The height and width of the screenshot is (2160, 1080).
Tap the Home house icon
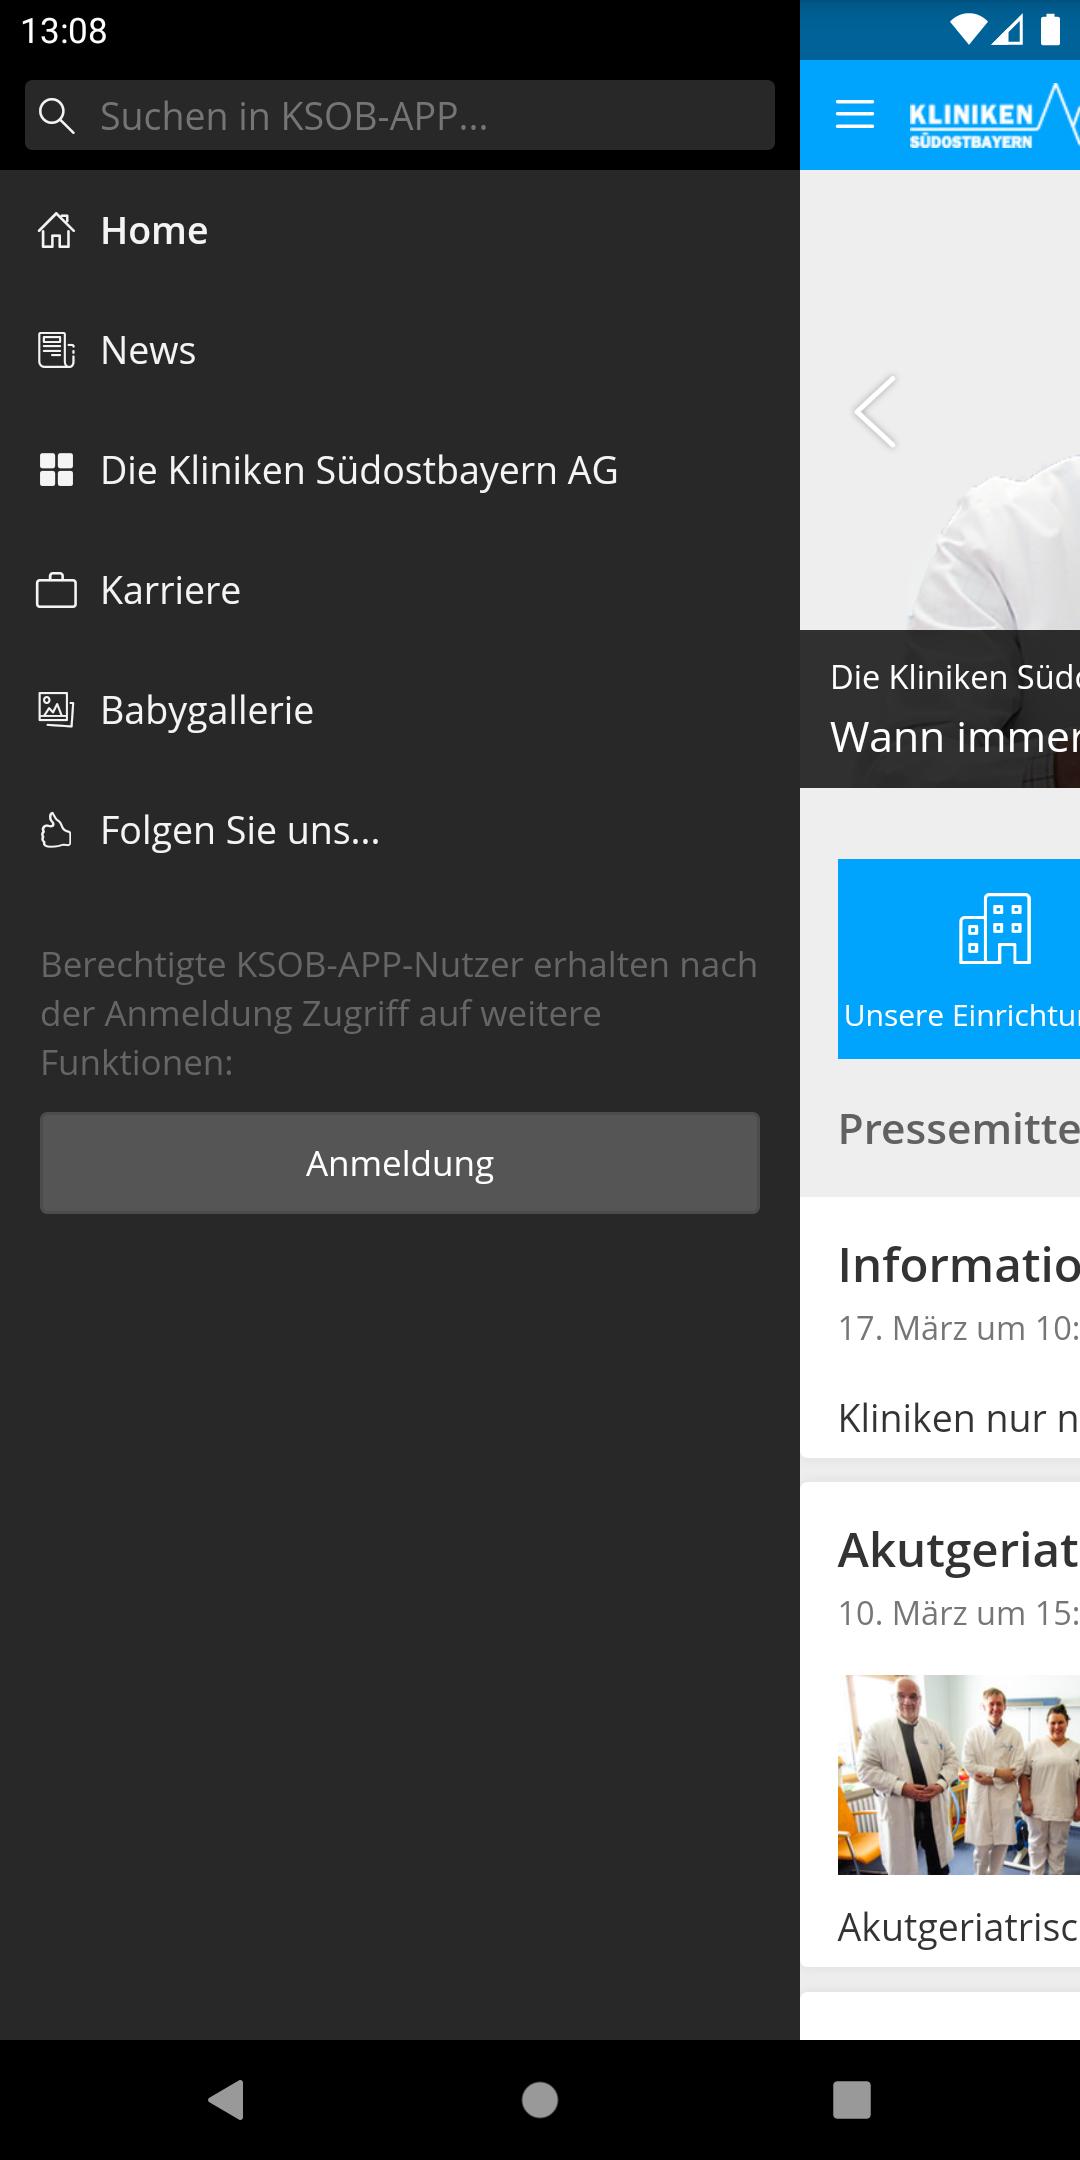[56, 230]
